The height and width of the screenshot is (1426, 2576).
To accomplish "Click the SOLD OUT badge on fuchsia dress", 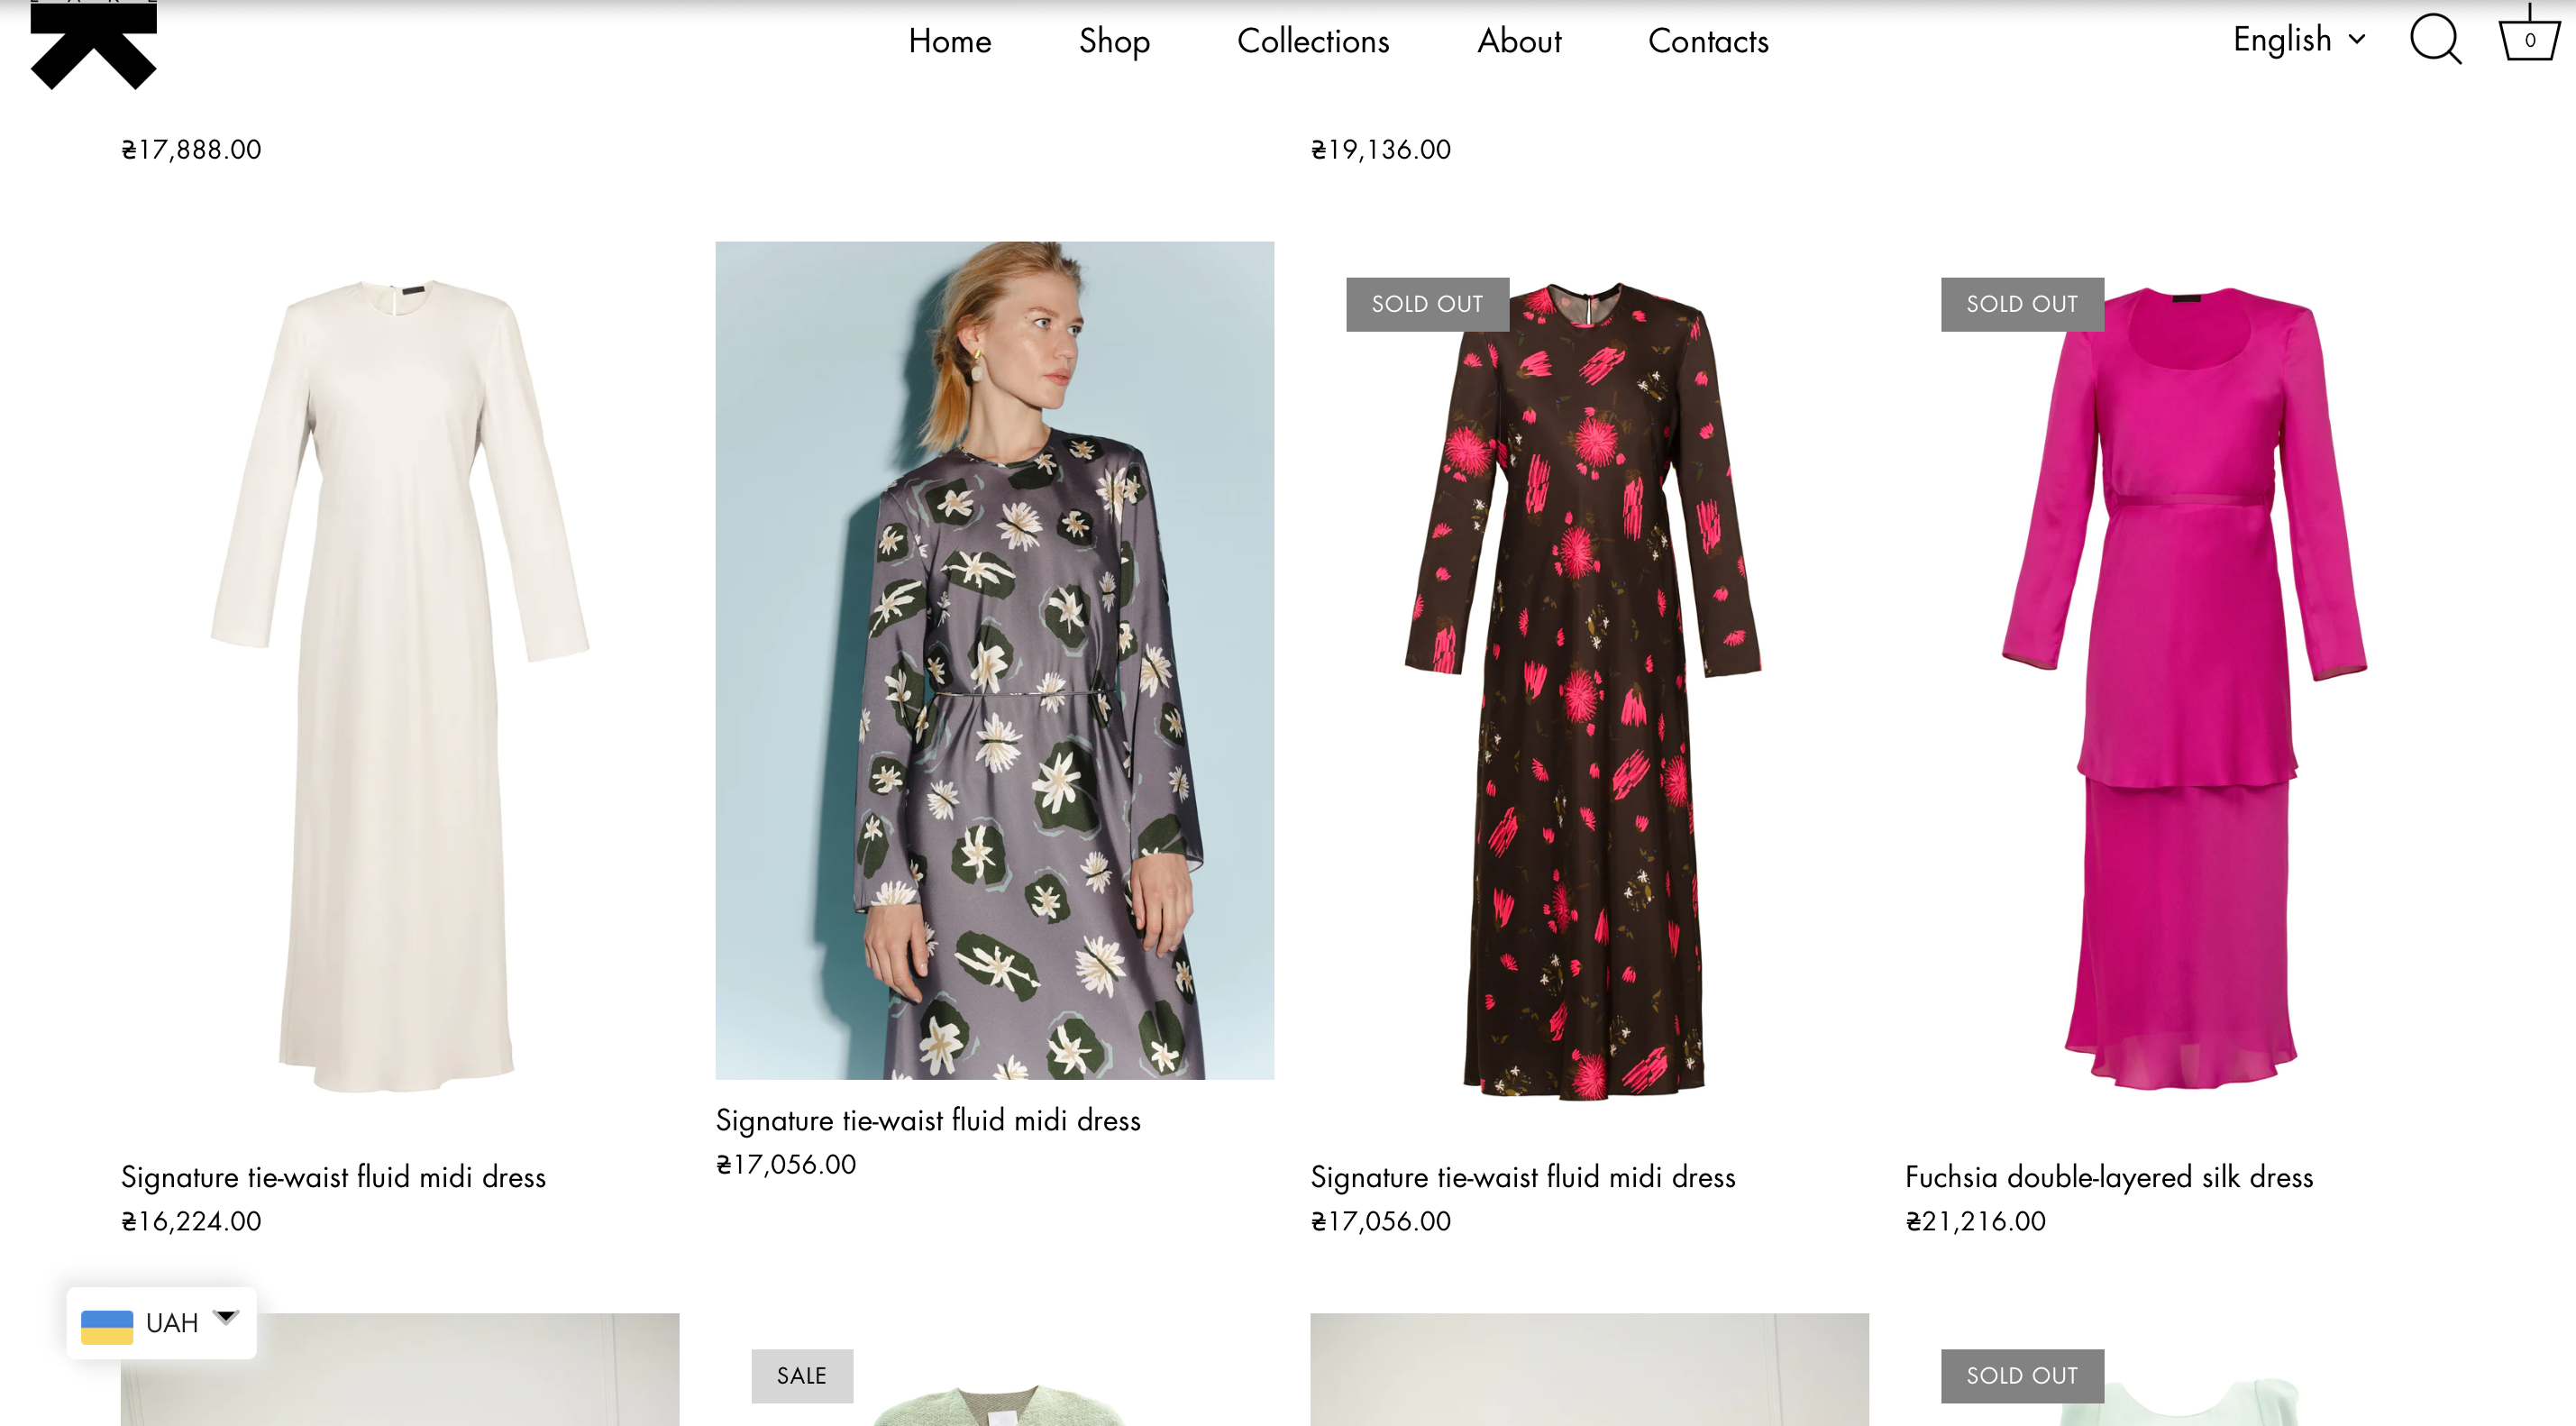I will [x=2022, y=304].
